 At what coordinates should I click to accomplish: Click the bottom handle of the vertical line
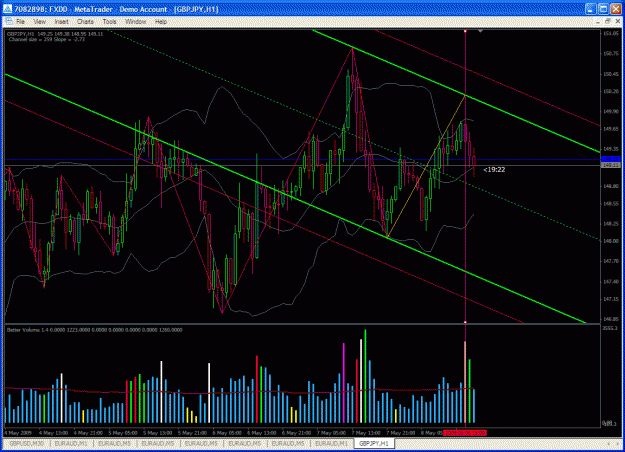click(x=465, y=322)
